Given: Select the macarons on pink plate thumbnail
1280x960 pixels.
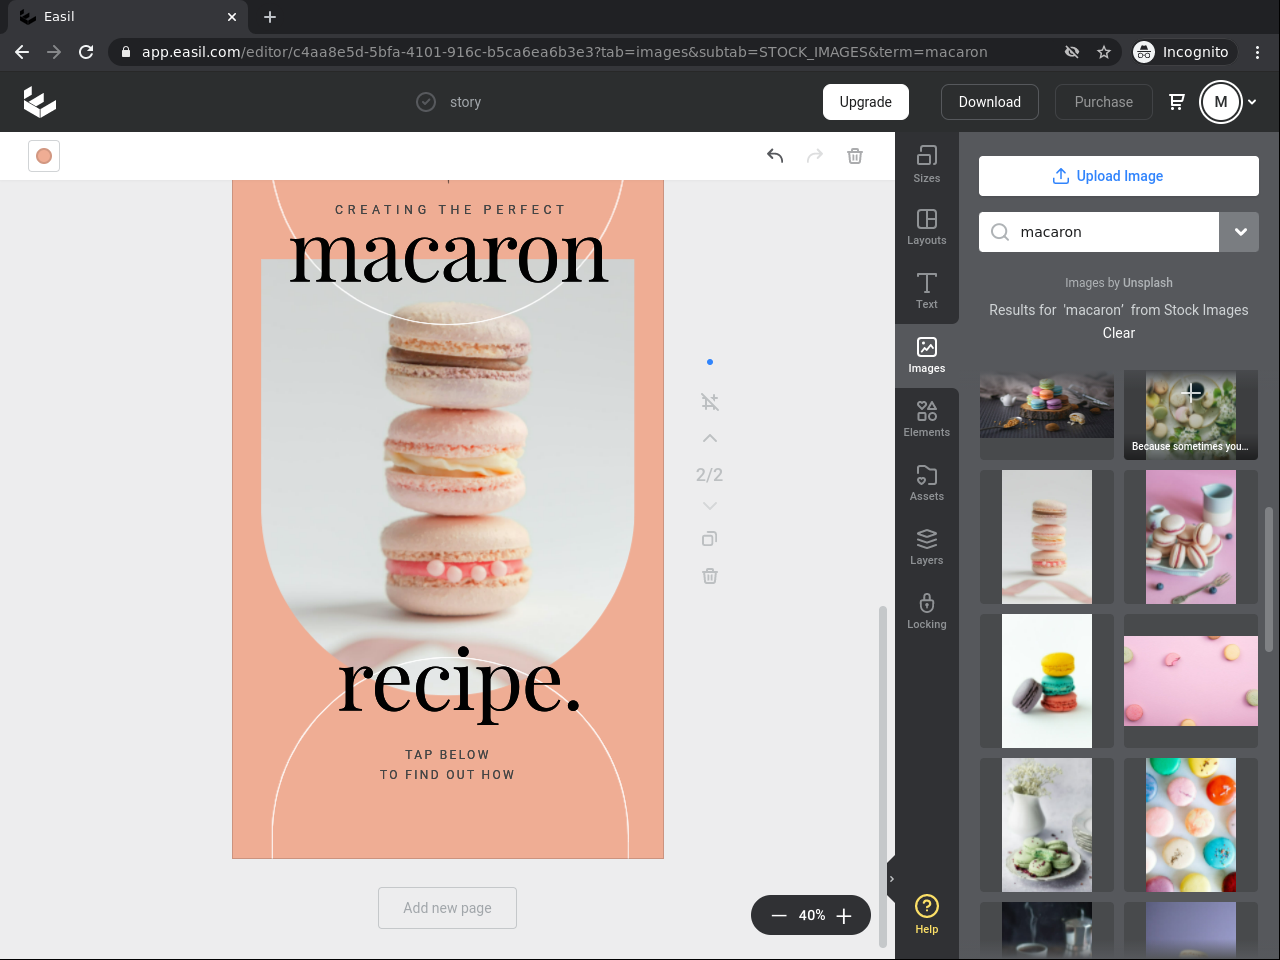Looking at the screenshot, I should click(x=1191, y=537).
